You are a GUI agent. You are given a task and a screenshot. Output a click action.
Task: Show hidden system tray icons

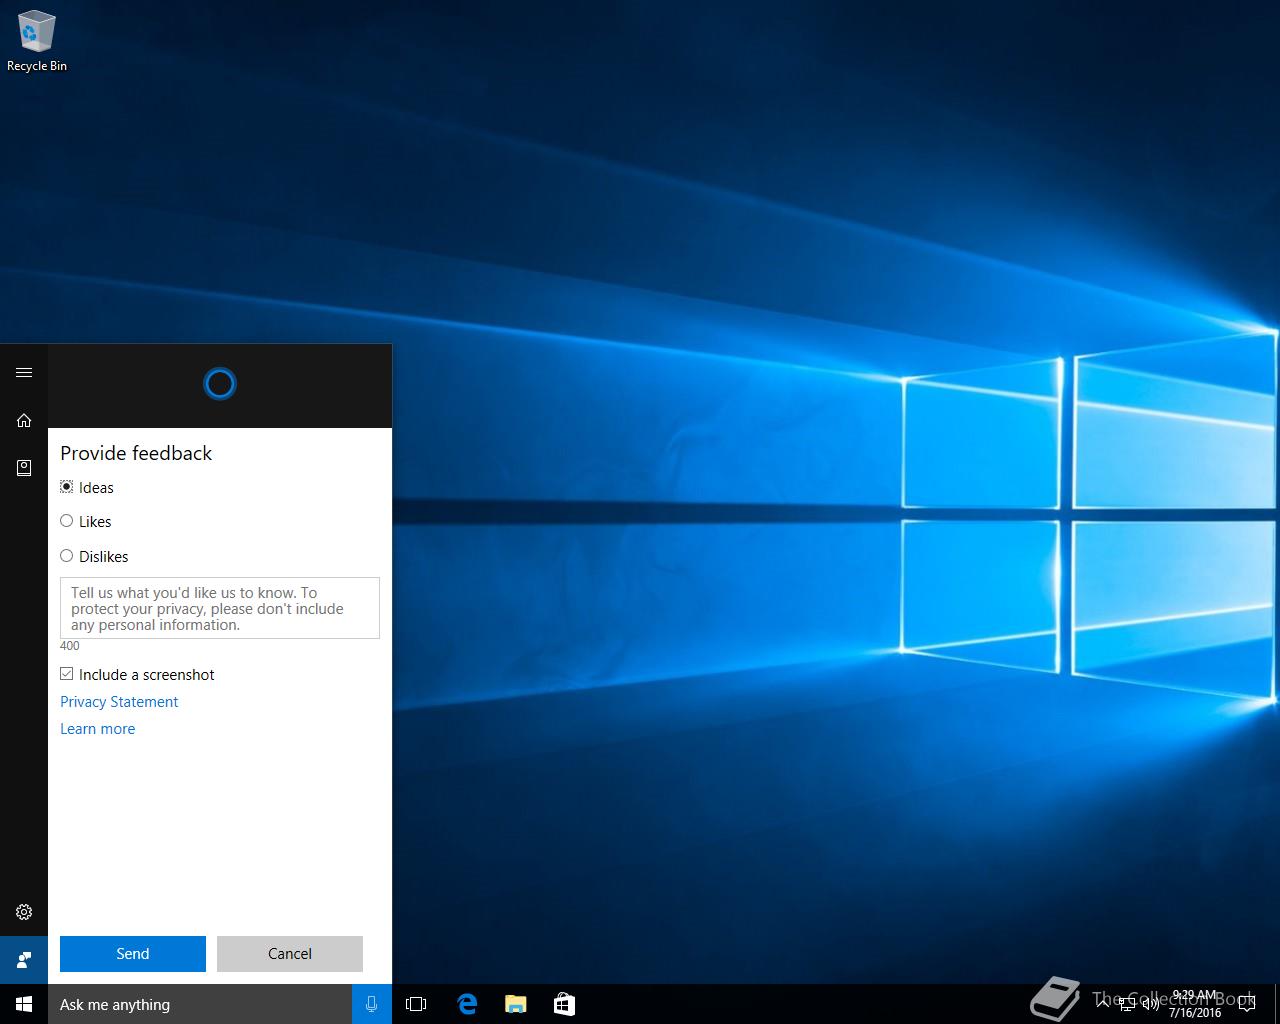(x=1104, y=1003)
